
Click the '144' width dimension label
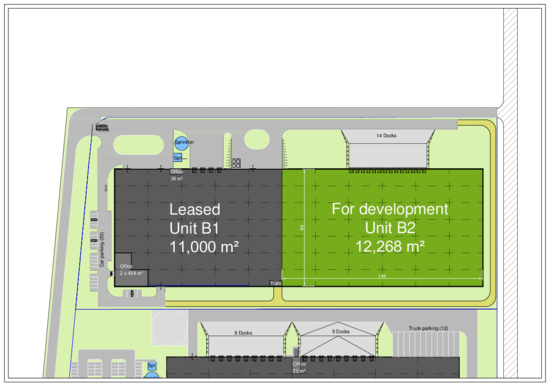pos(382,276)
